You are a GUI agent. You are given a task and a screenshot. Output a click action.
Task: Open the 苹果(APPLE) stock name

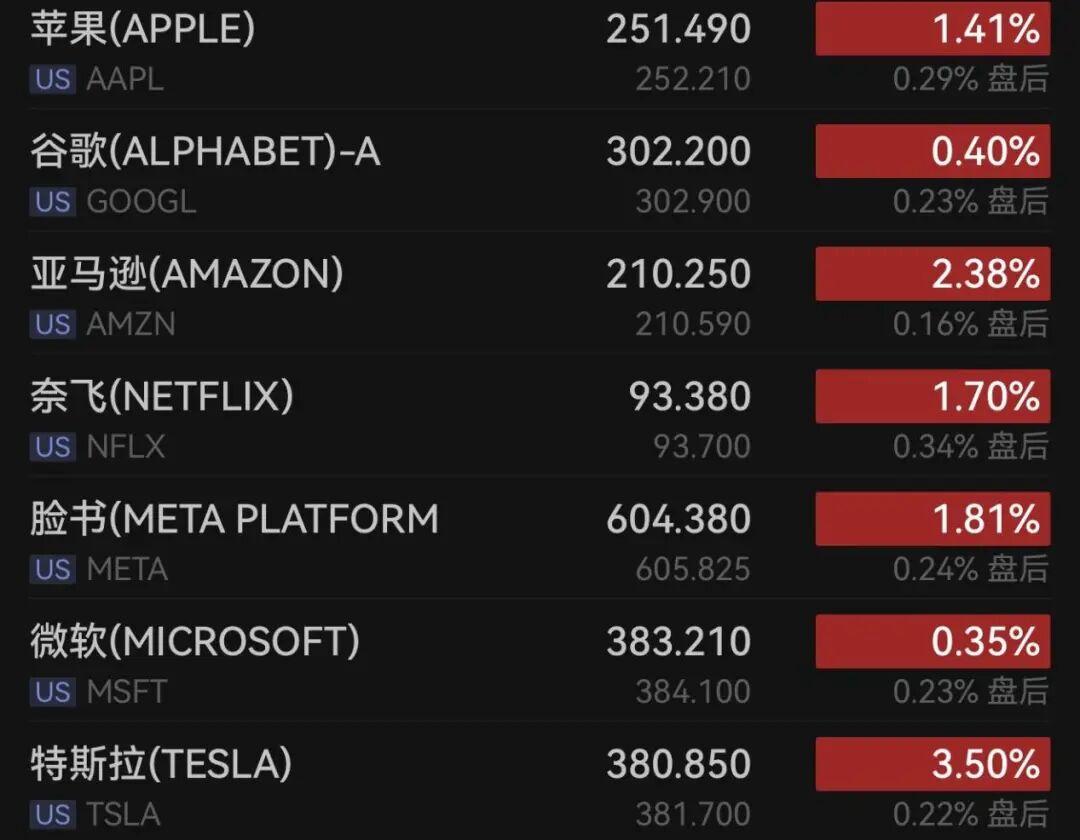click(143, 30)
